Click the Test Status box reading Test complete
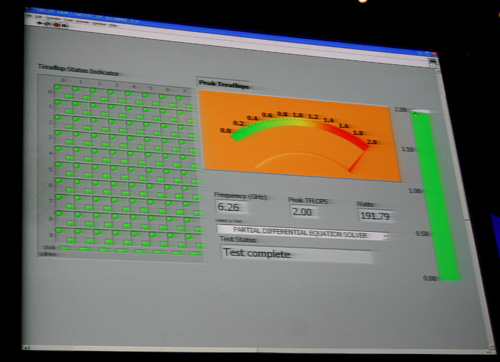Screen dimensions: 500x362 [x=296, y=254]
